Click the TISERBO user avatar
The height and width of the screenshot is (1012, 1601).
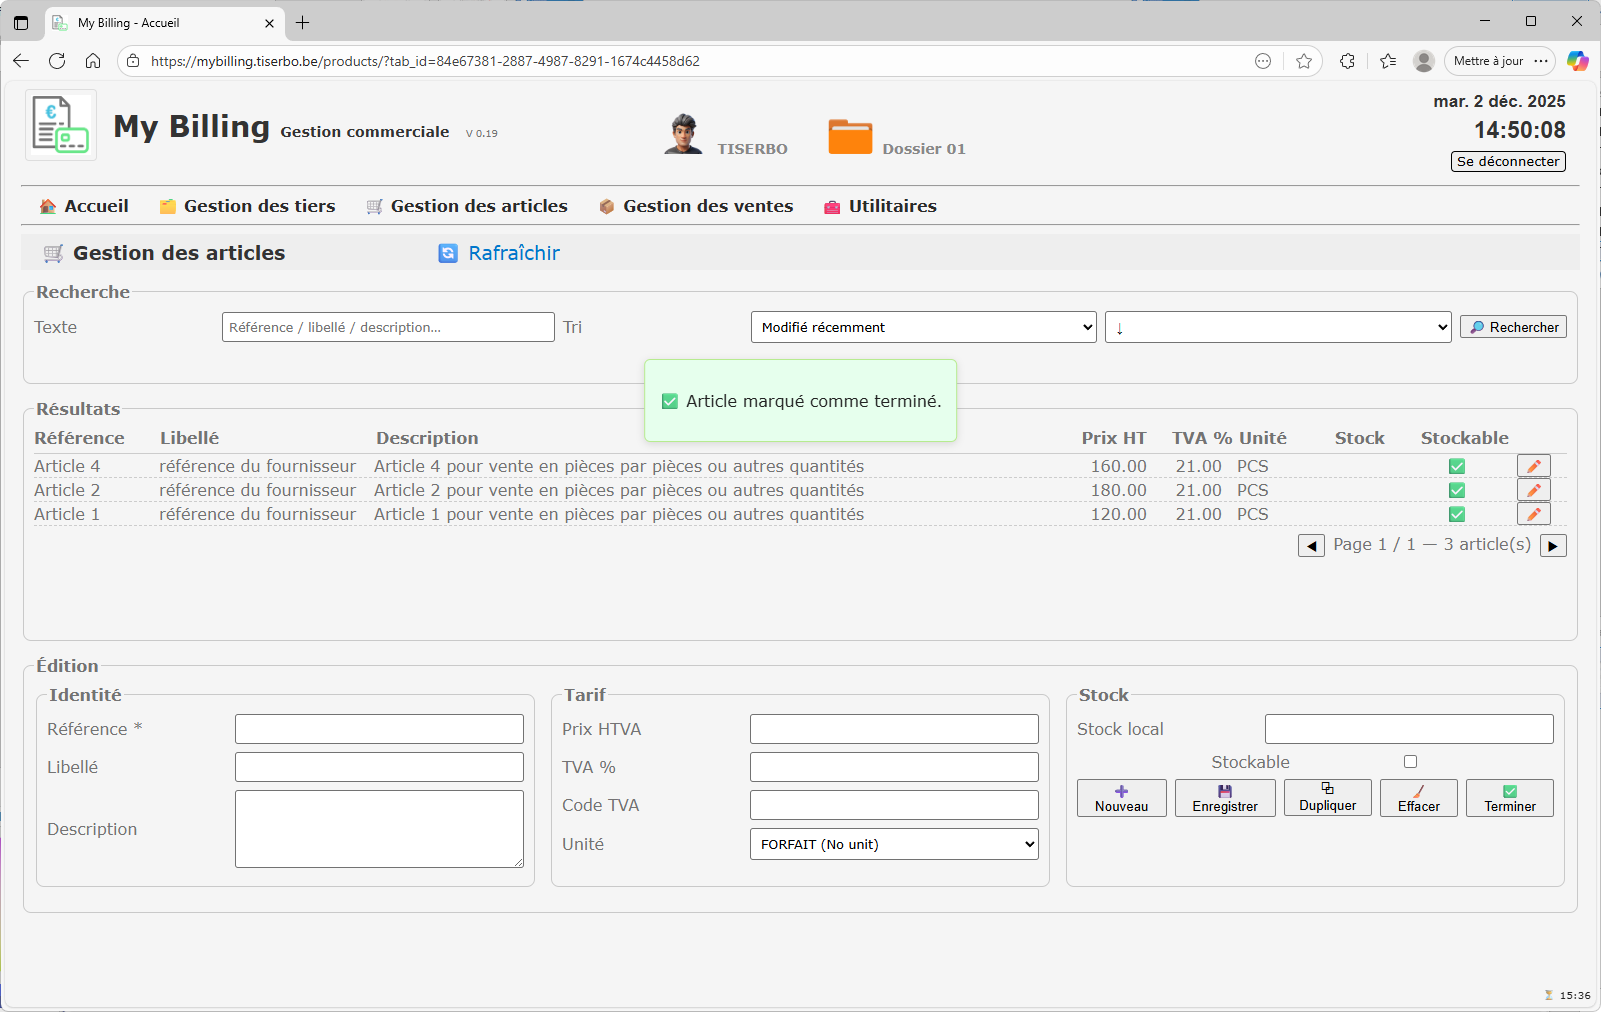pos(683,134)
